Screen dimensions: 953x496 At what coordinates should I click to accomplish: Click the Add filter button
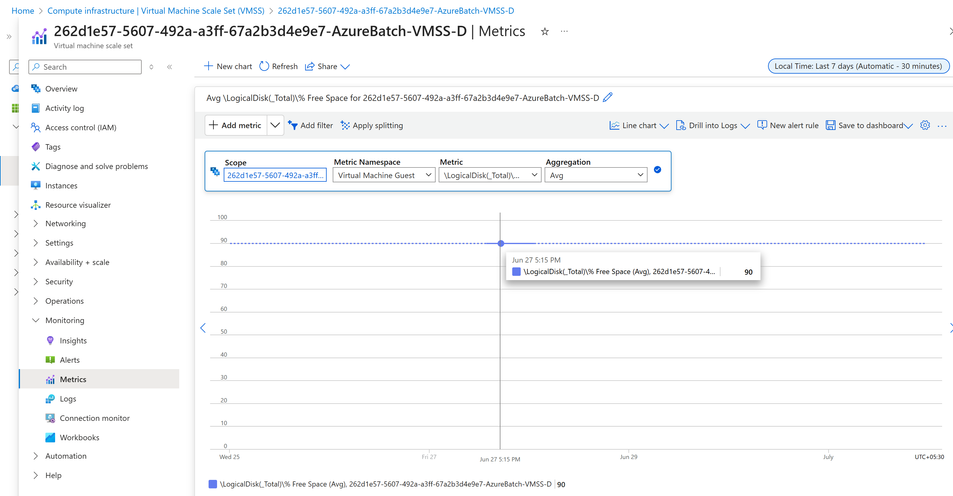(x=310, y=126)
